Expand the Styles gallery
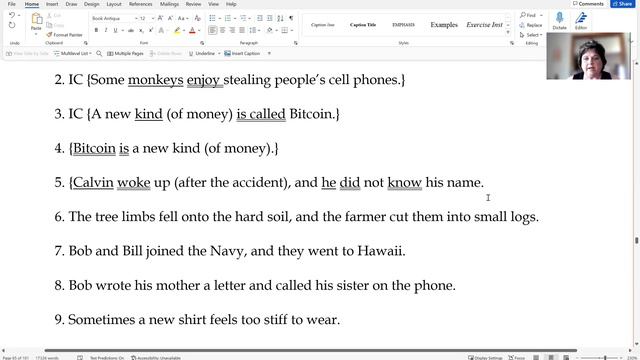Viewport: 640px width, 360px height. point(508,32)
